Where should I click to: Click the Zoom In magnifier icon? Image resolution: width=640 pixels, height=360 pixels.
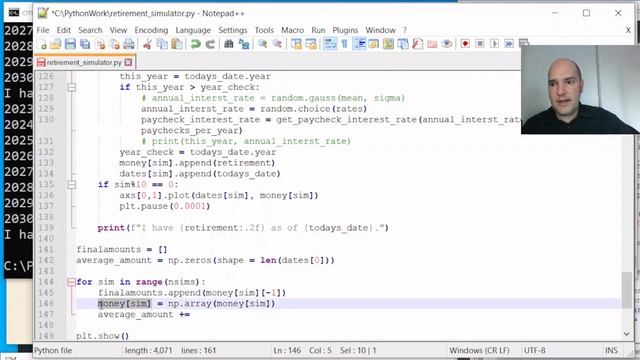262,44
